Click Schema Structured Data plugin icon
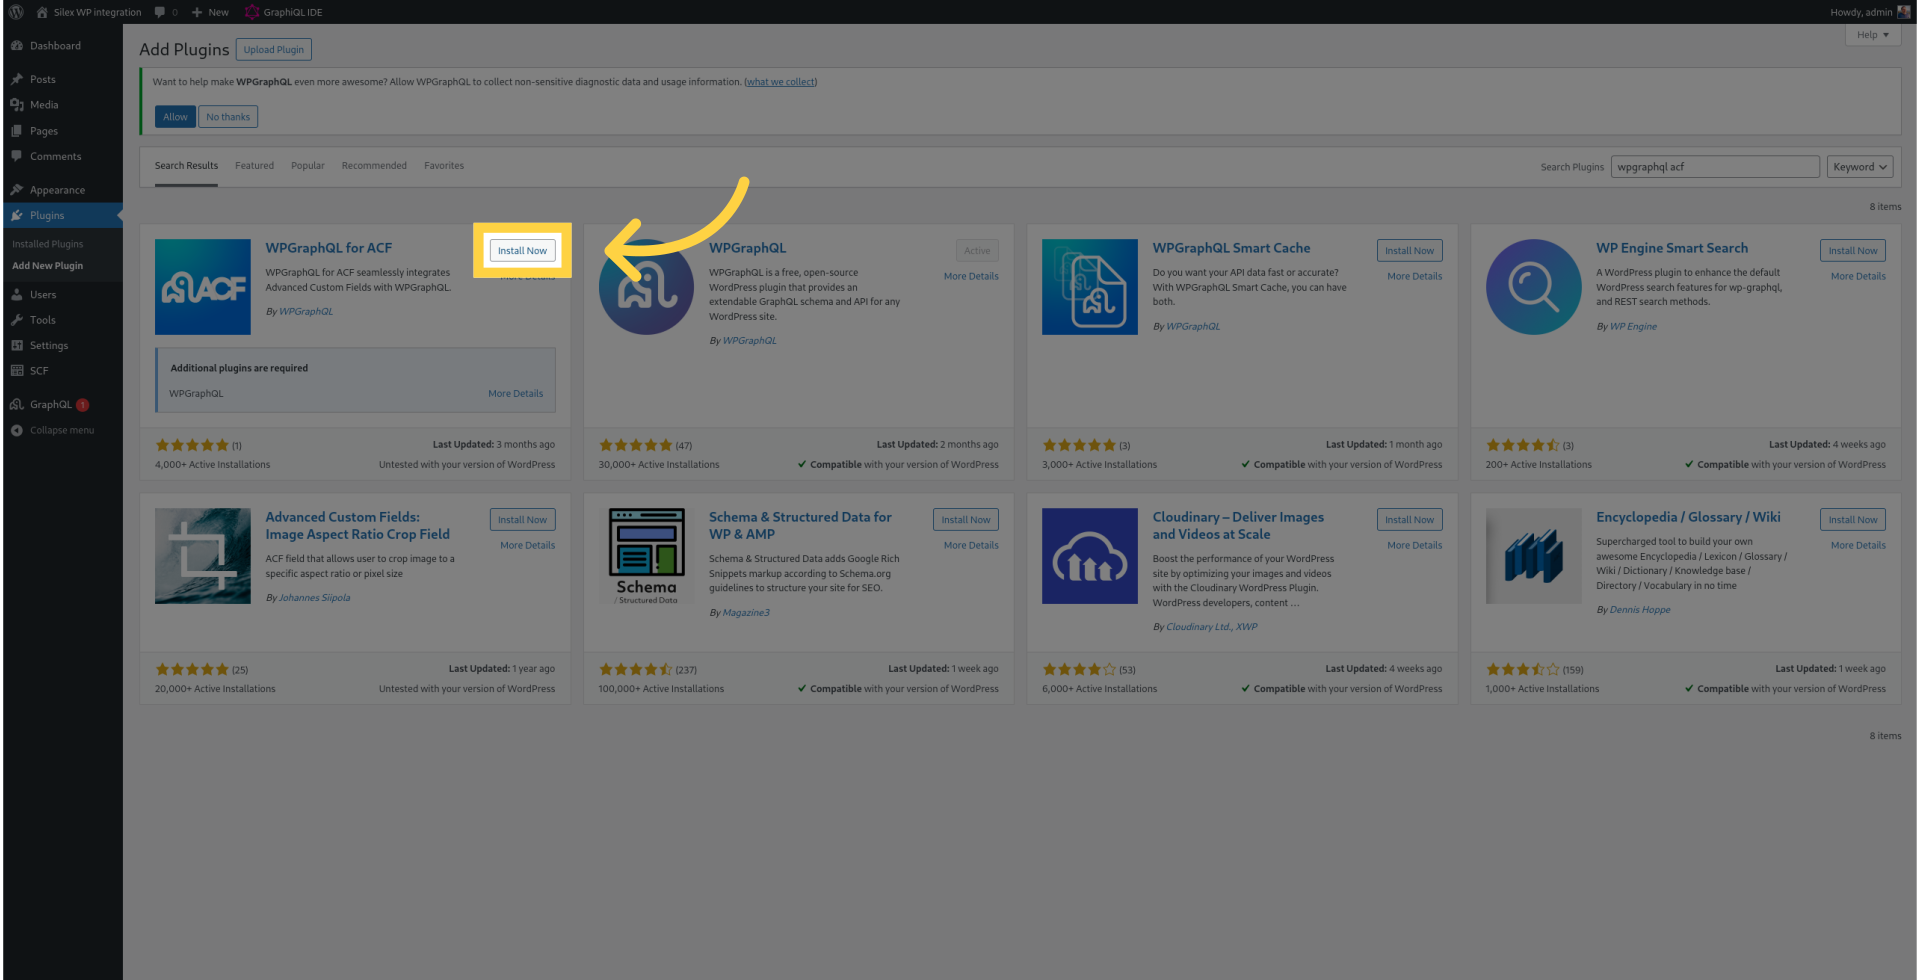 click(x=646, y=556)
